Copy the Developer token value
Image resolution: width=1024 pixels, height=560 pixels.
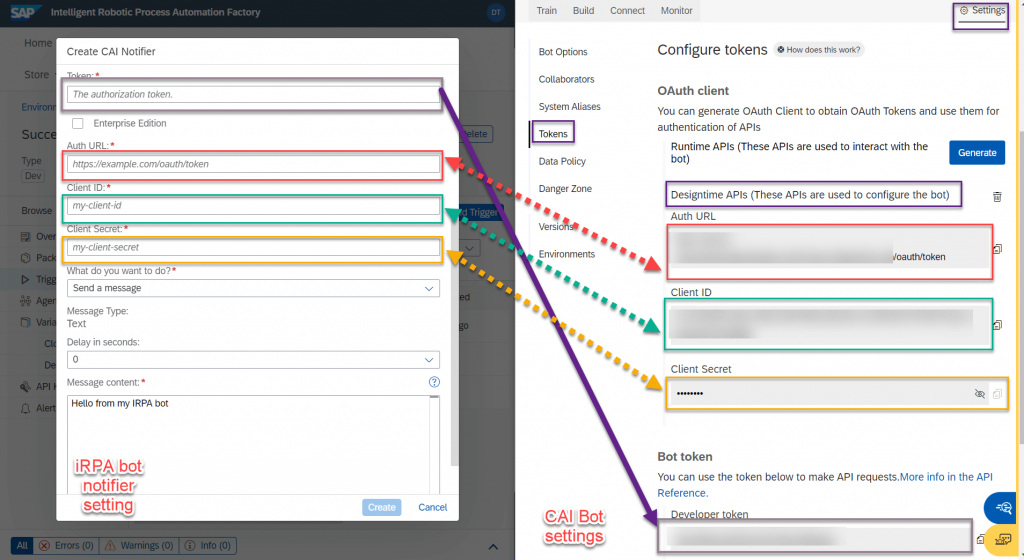(x=980, y=539)
